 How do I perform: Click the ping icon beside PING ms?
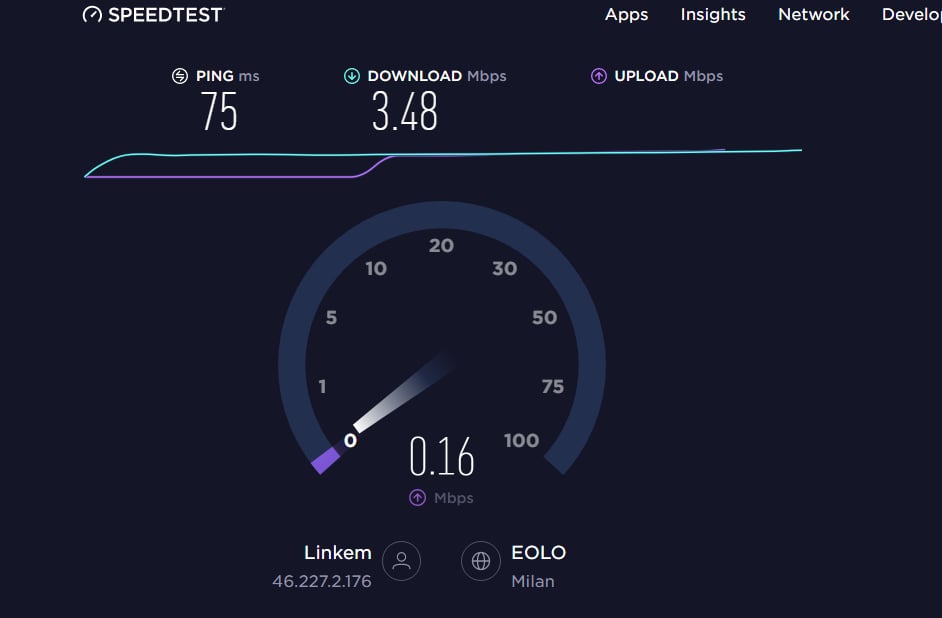tap(180, 76)
